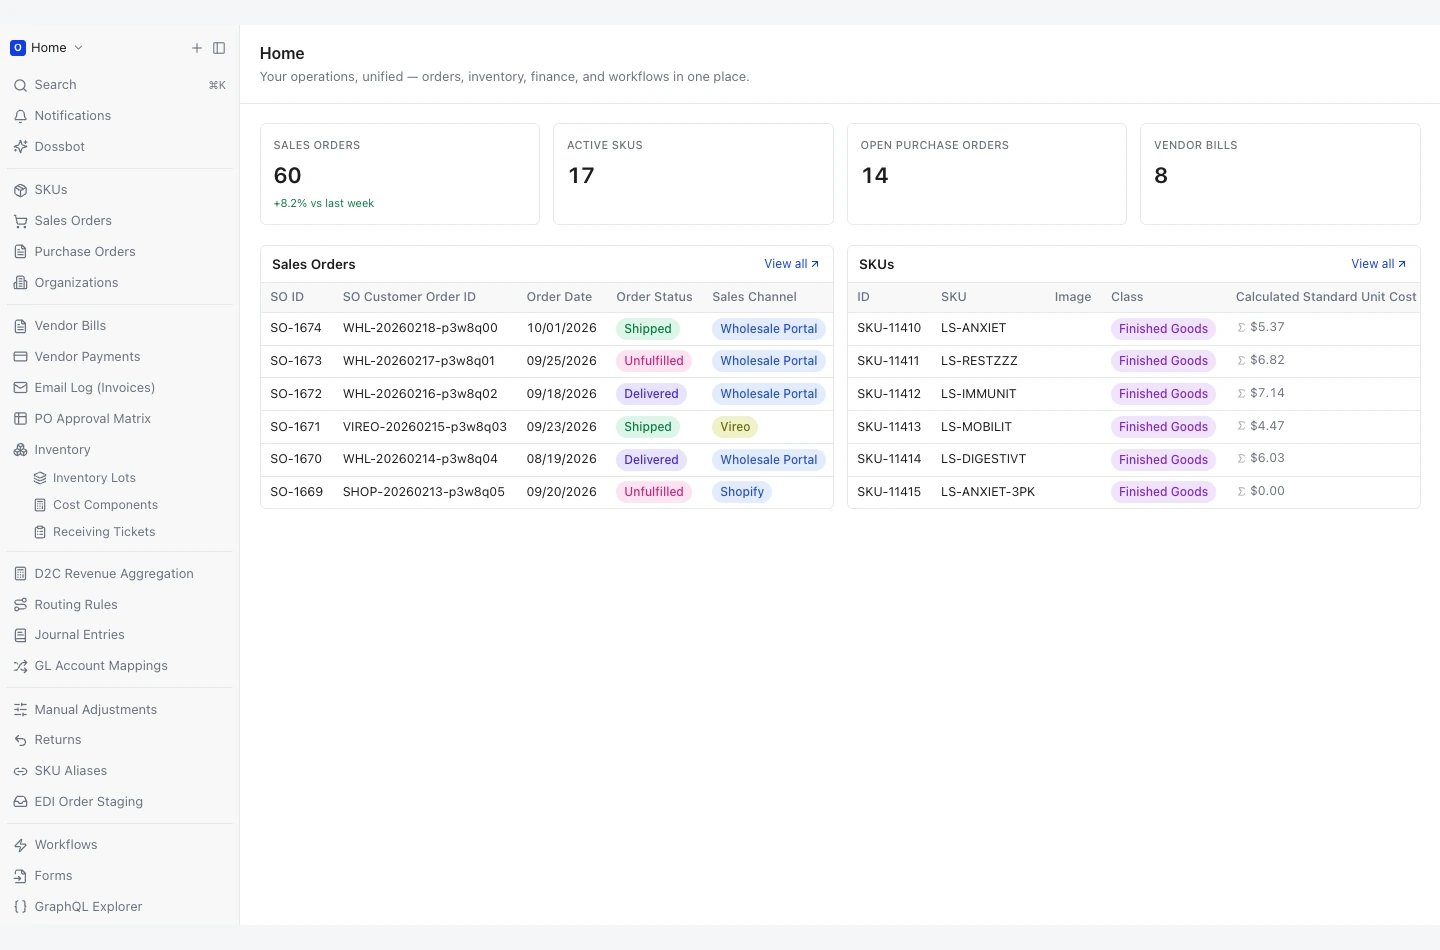Image resolution: width=1440 pixels, height=950 pixels.
Task: Click the Notifications bell icon
Action: click(20, 116)
